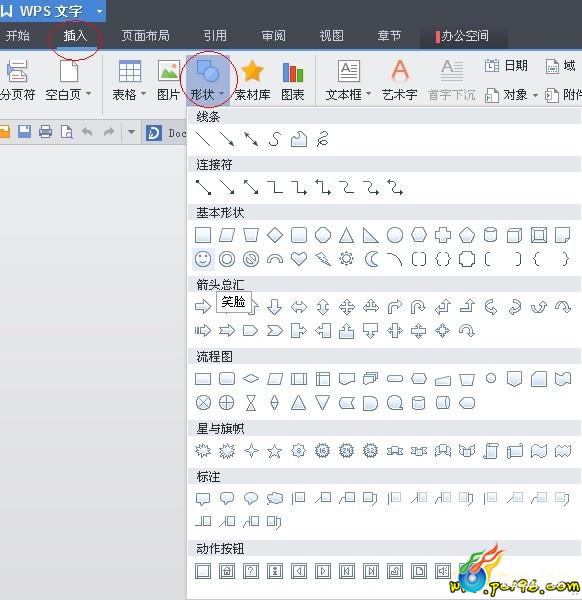Pick the flowchart Or circle
Screen dimensions: 582x600
[227, 403]
